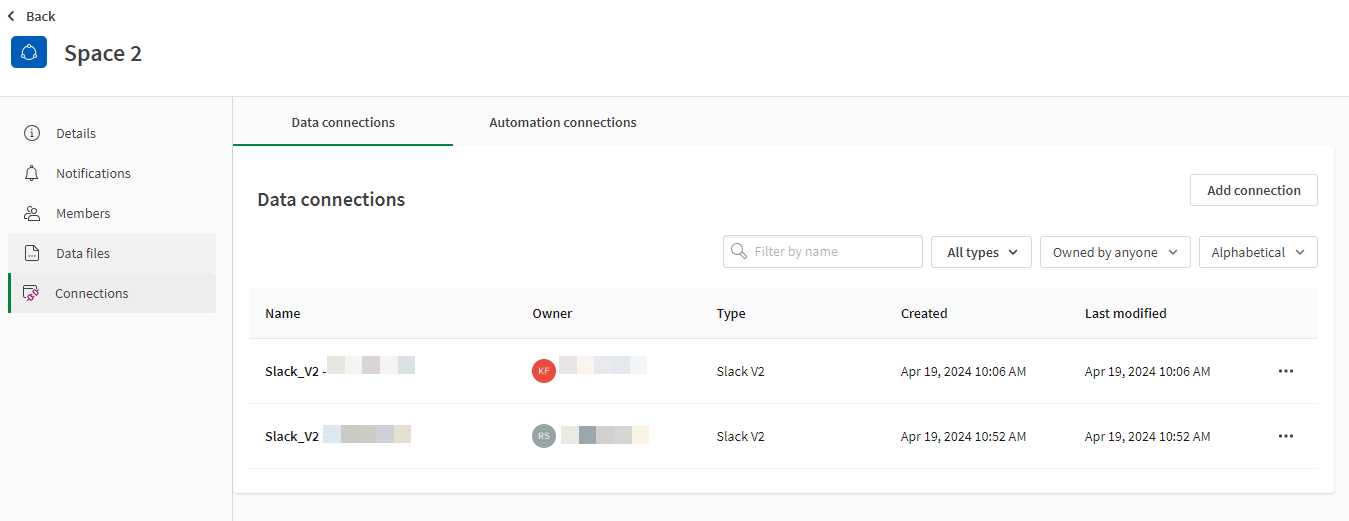Open Notifications in the sidebar
Image resolution: width=1349 pixels, height=521 pixels.
pos(112,173)
